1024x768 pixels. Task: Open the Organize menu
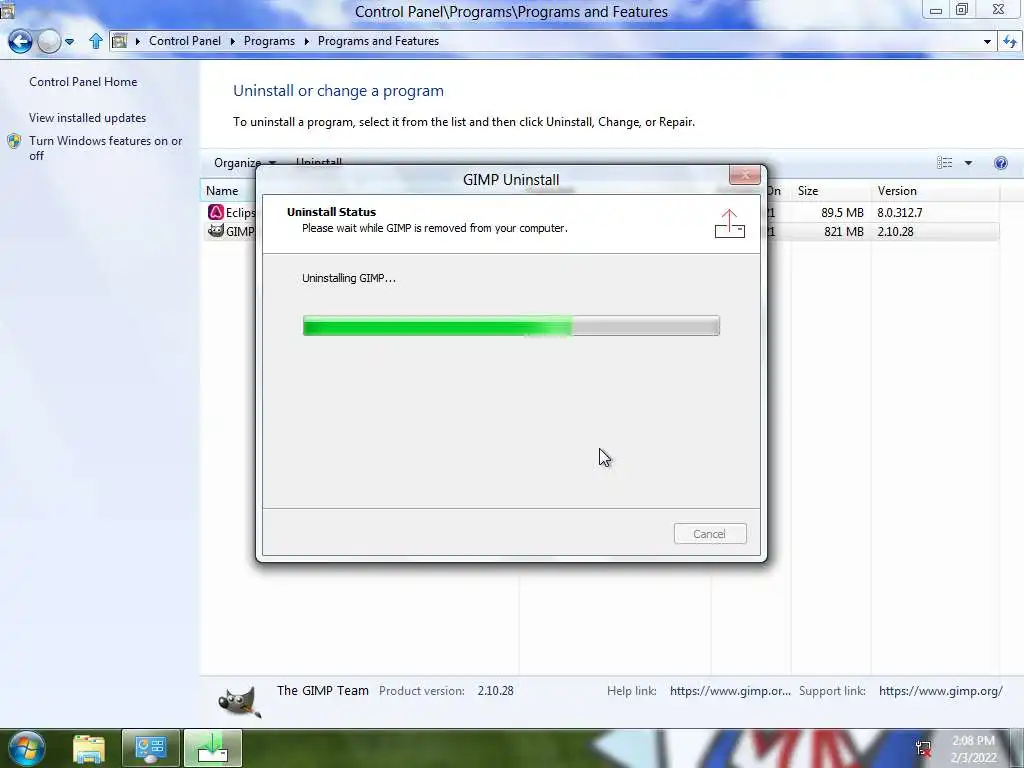[x=245, y=163]
